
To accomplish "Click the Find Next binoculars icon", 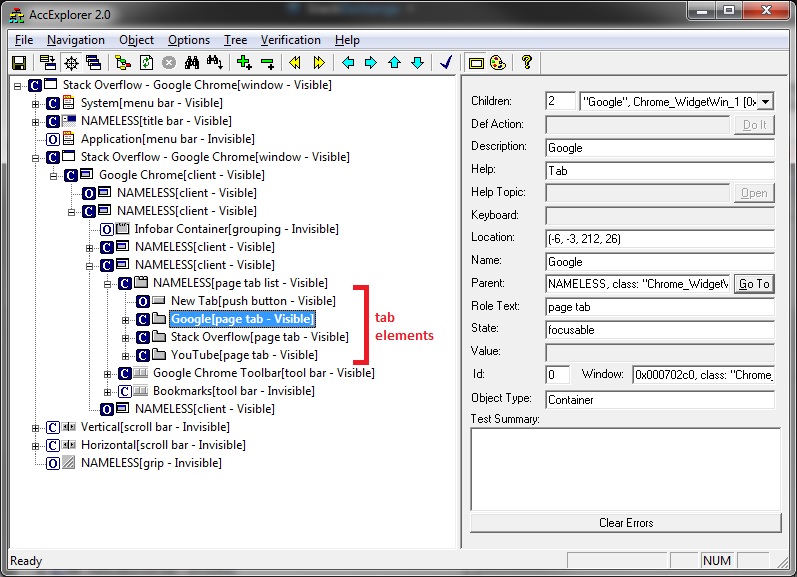I will (x=214, y=63).
